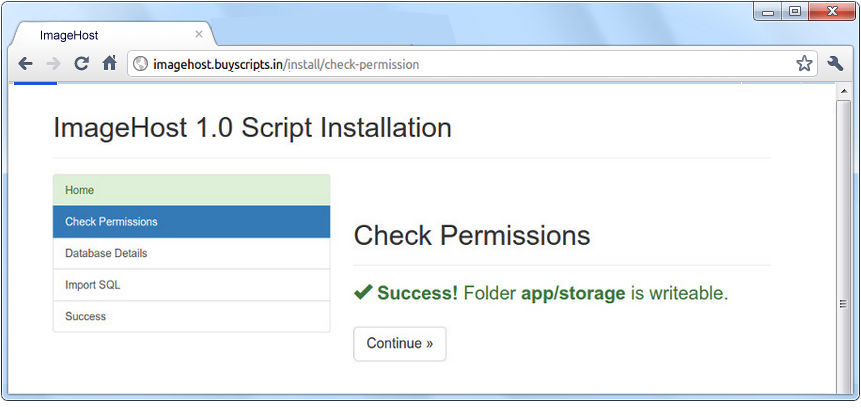The image size is (861, 415).
Task: Select Check Permissions in the sidebar
Action: [191, 222]
